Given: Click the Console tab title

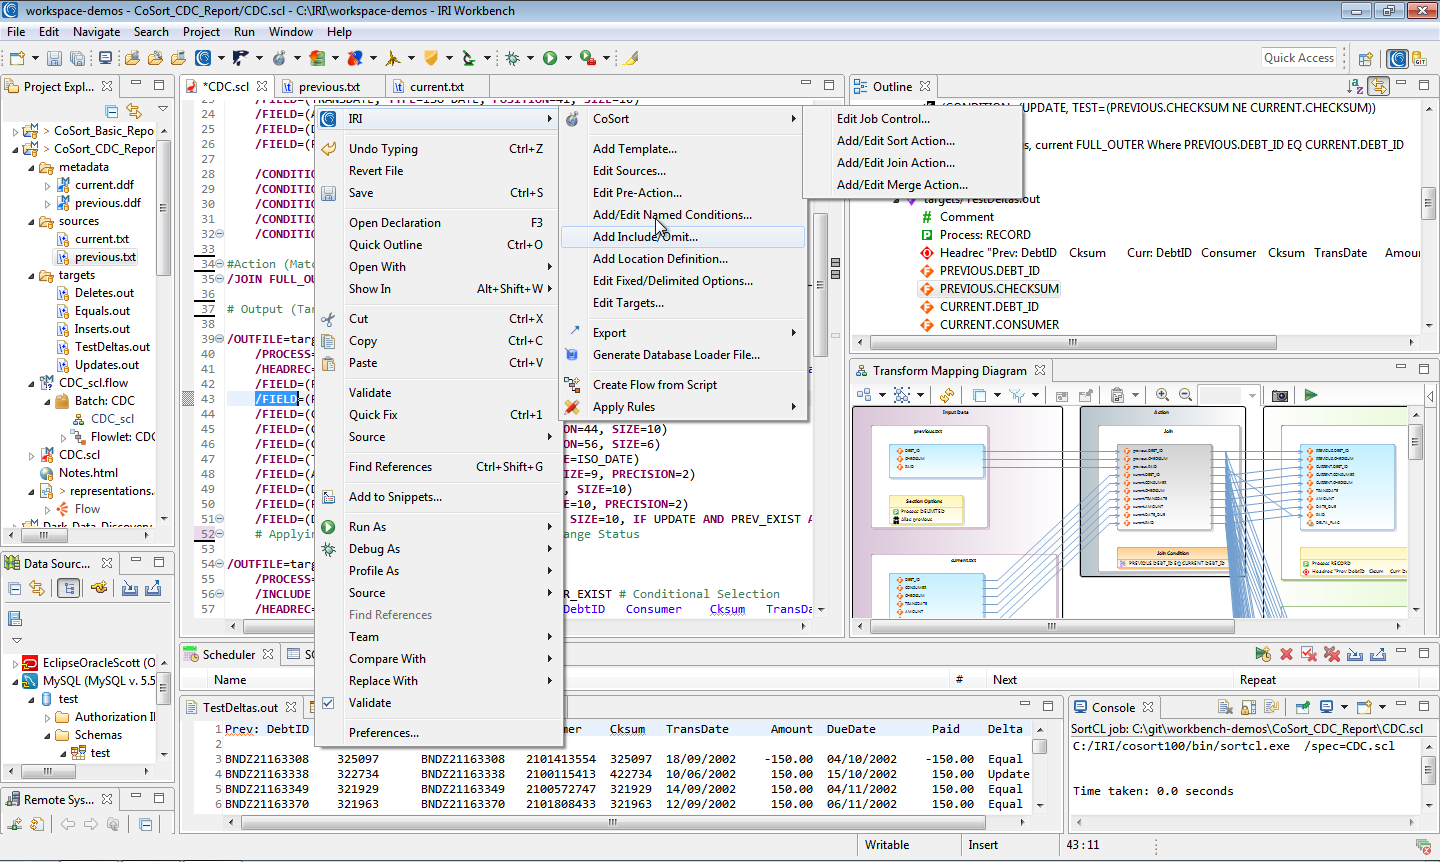Looking at the screenshot, I should point(1113,707).
